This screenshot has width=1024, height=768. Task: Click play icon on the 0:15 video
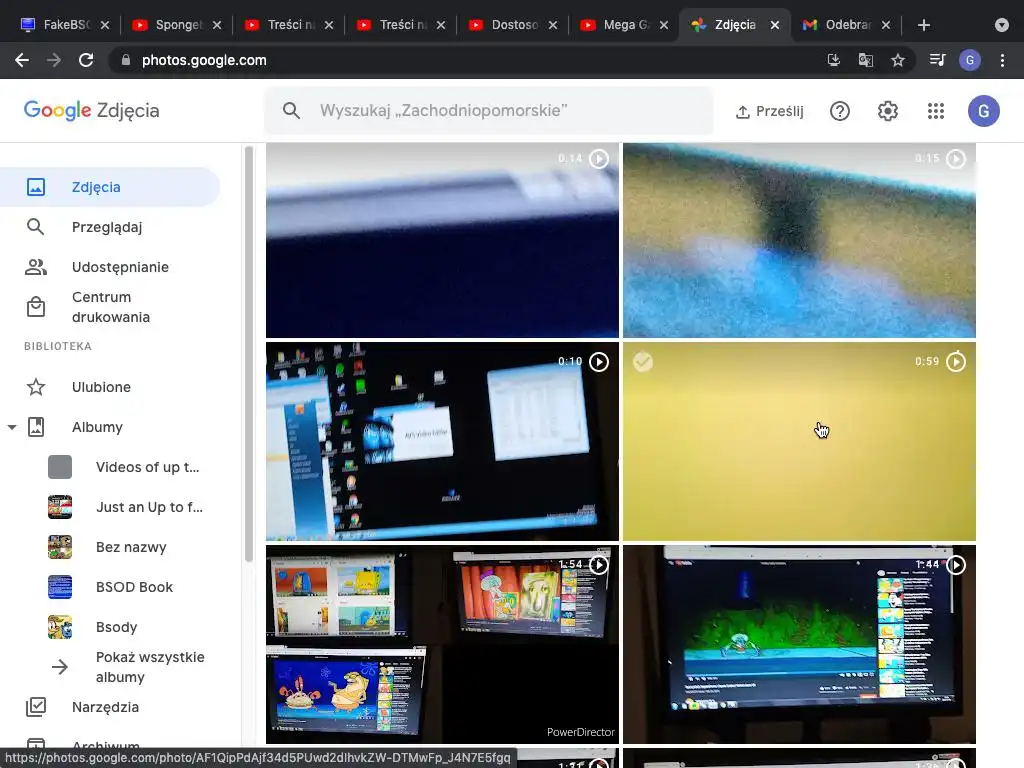point(956,159)
